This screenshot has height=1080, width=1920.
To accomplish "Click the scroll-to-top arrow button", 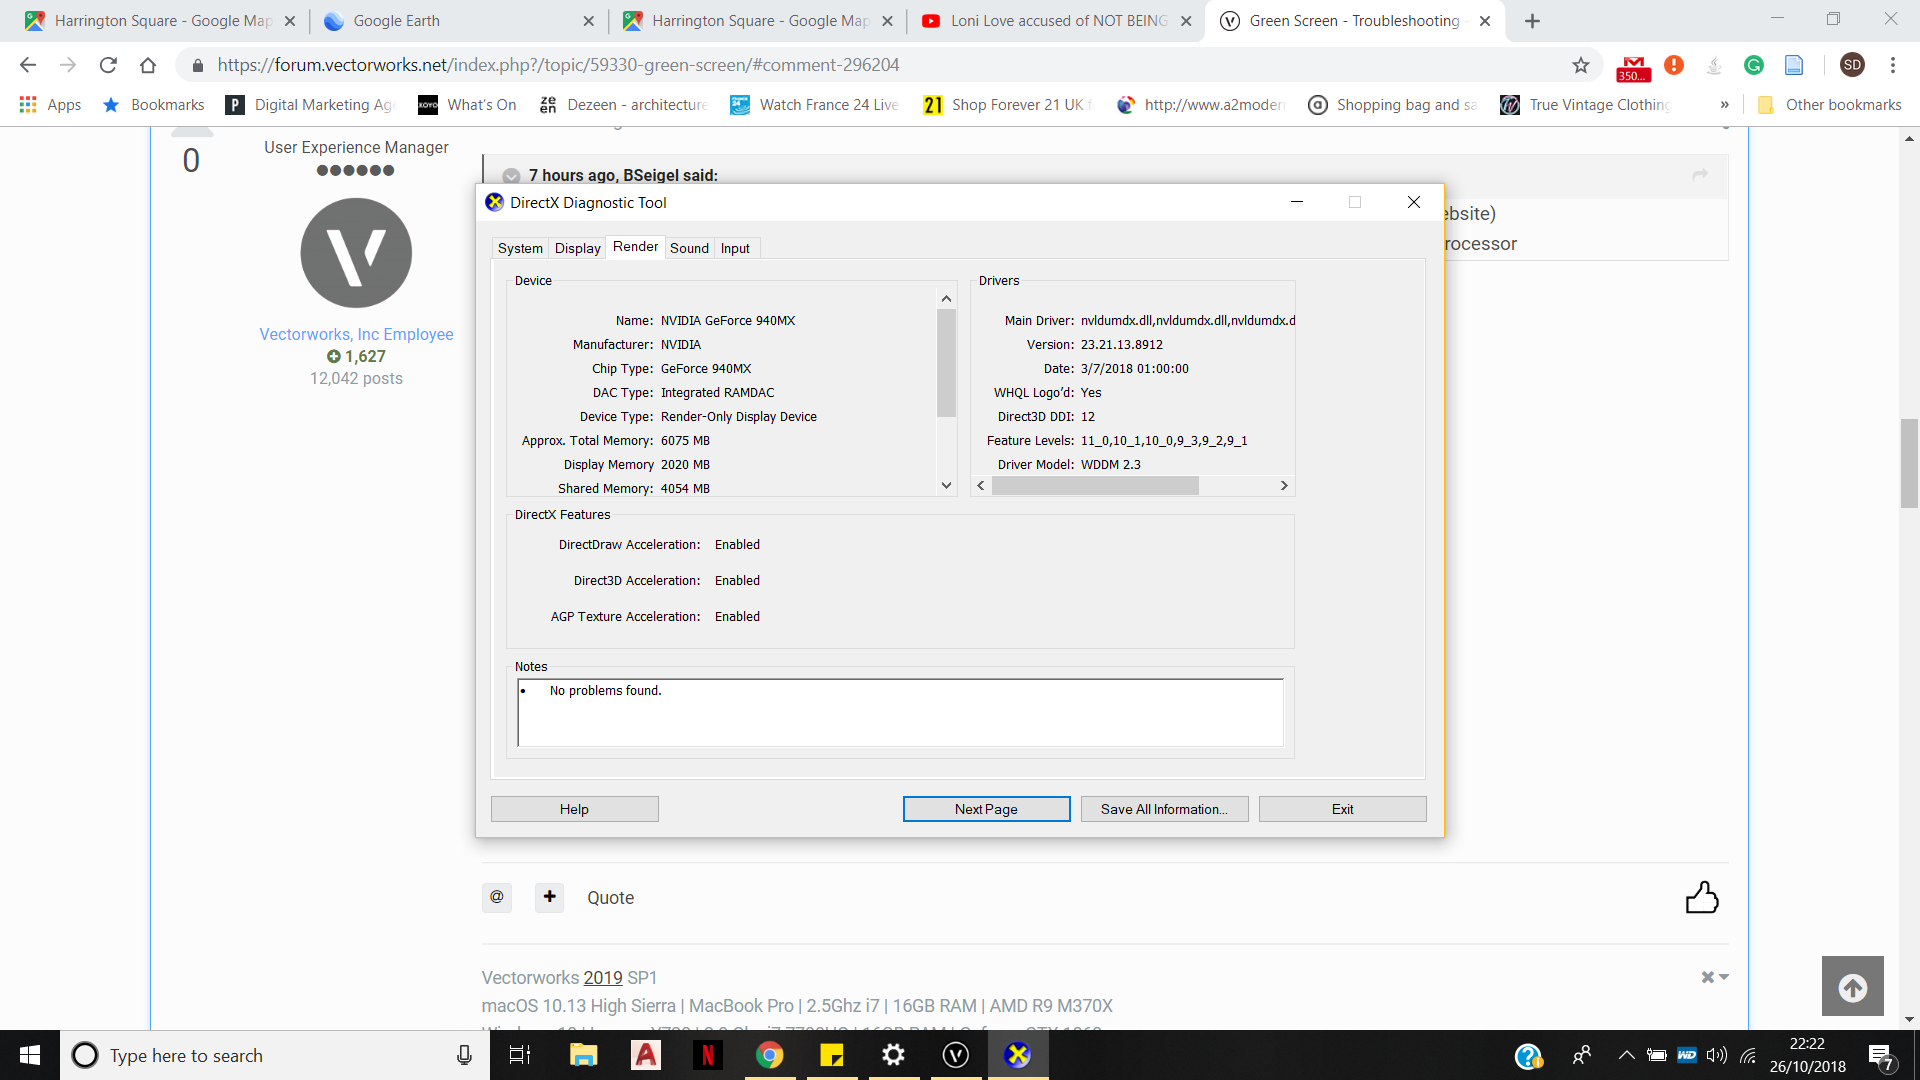I will click(x=1852, y=987).
